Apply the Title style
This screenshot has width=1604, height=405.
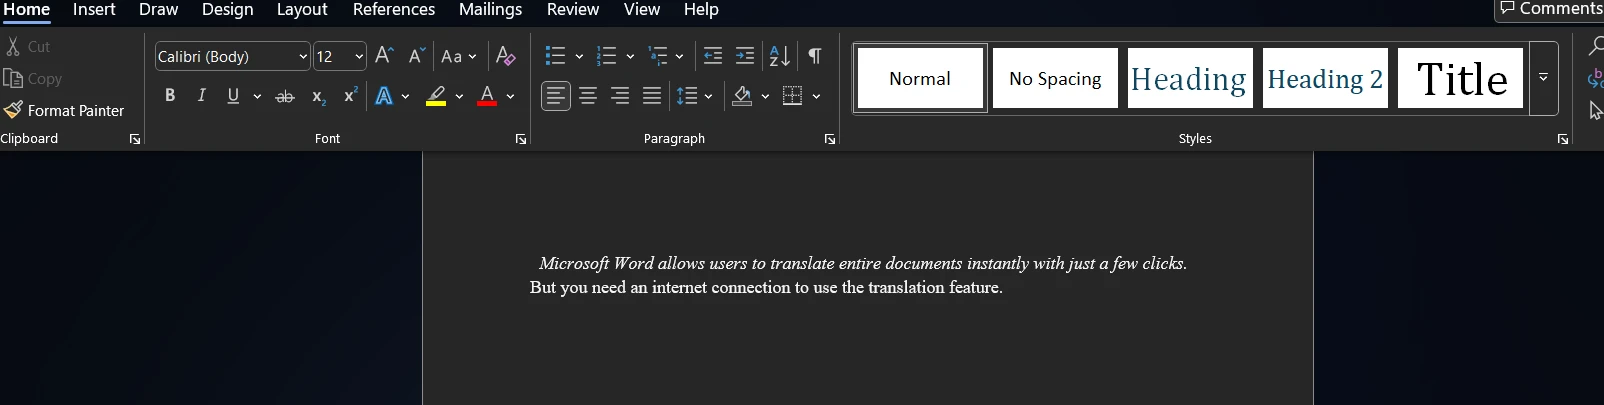click(1460, 78)
